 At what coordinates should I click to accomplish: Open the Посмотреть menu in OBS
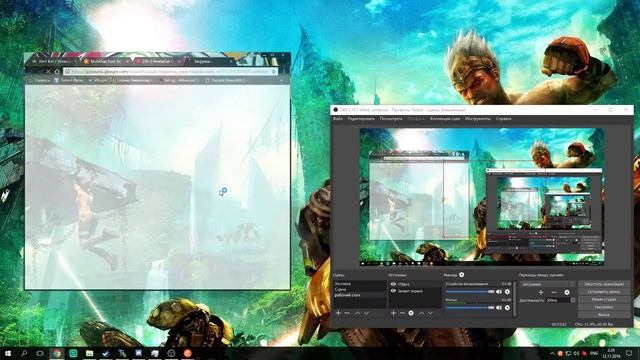point(391,119)
